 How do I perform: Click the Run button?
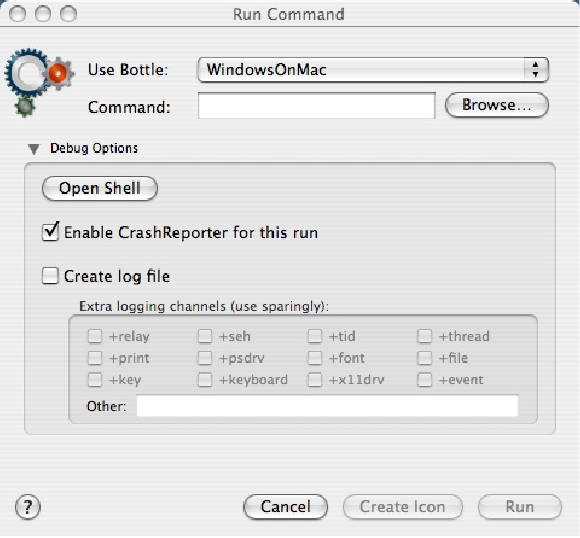click(x=520, y=507)
